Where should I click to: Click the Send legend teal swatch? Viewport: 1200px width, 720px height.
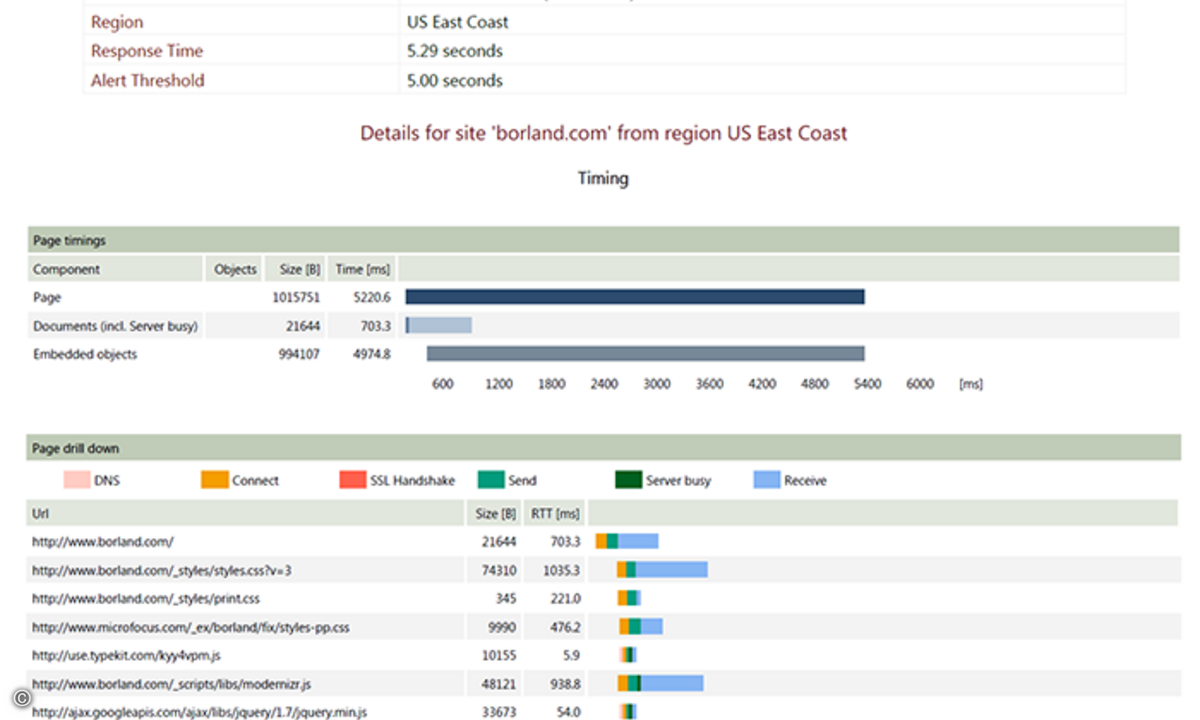coord(491,480)
